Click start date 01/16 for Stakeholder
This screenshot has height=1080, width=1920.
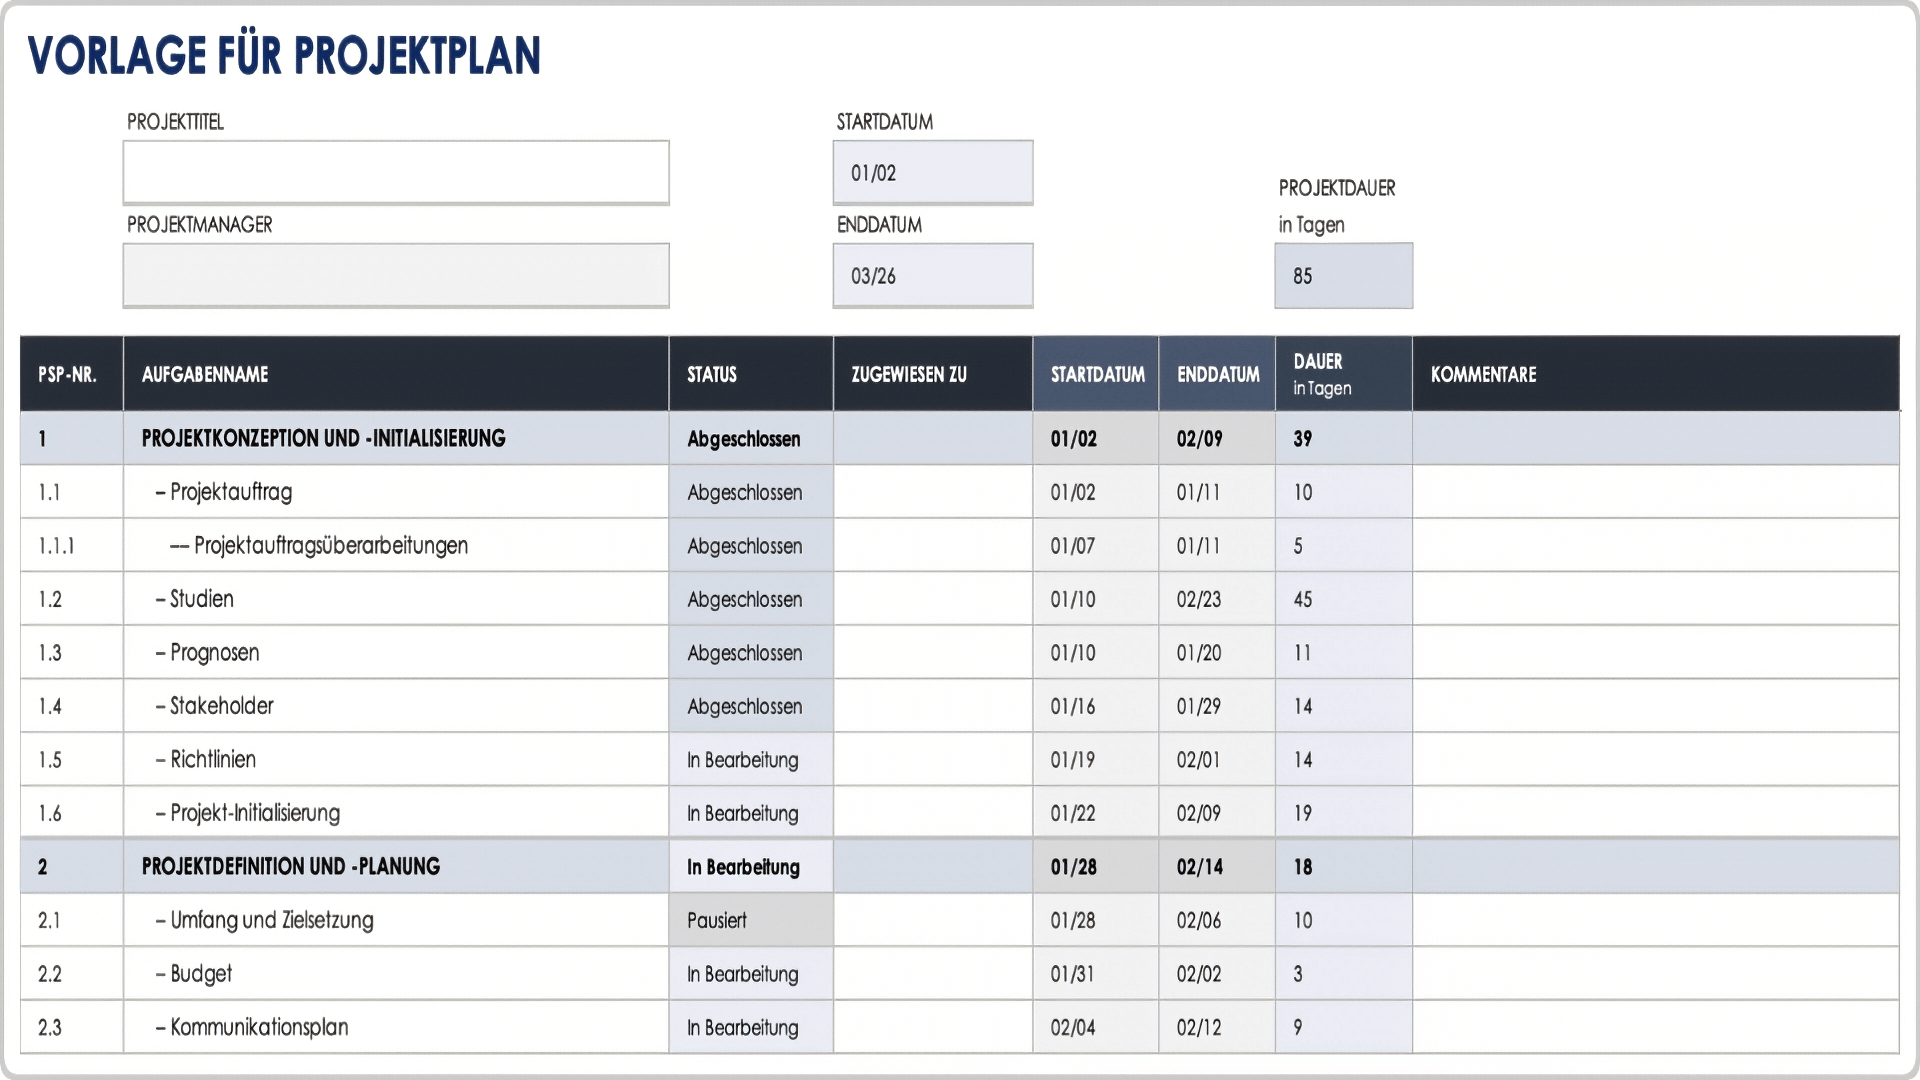point(1096,706)
